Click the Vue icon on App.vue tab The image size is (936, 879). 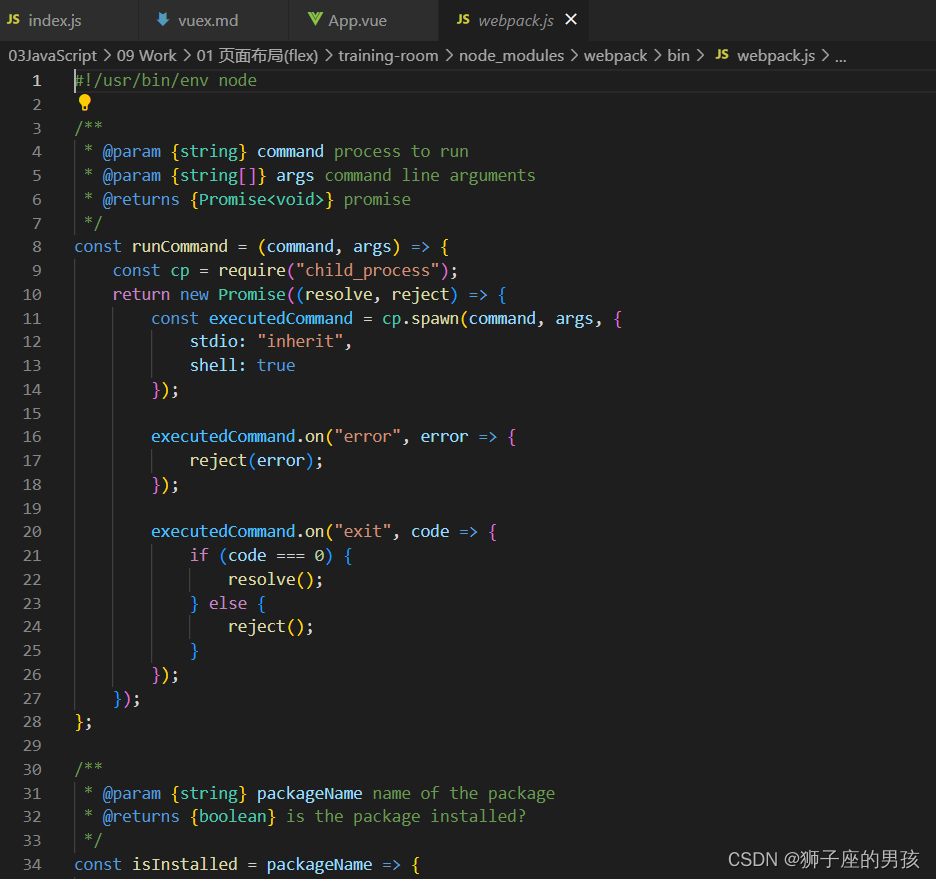pyautogui.click(x=315, y=20)
